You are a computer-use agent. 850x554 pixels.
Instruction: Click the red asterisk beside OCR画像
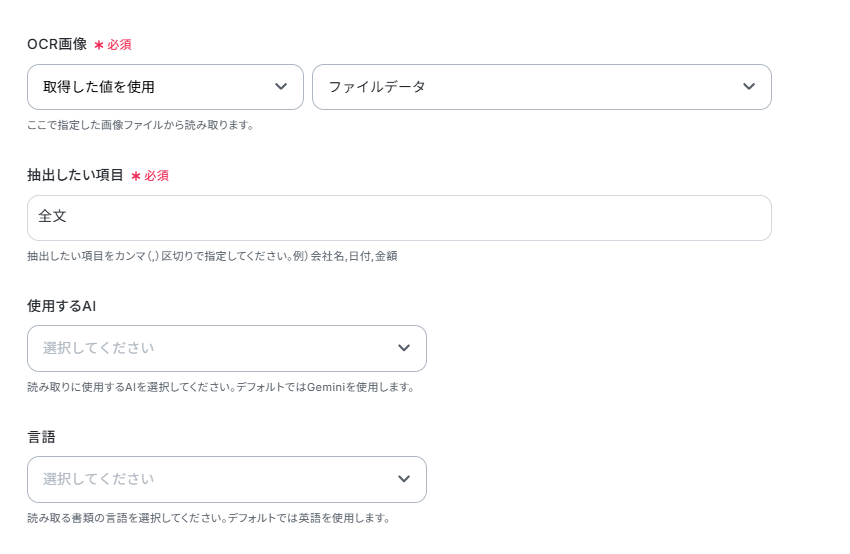99,45
